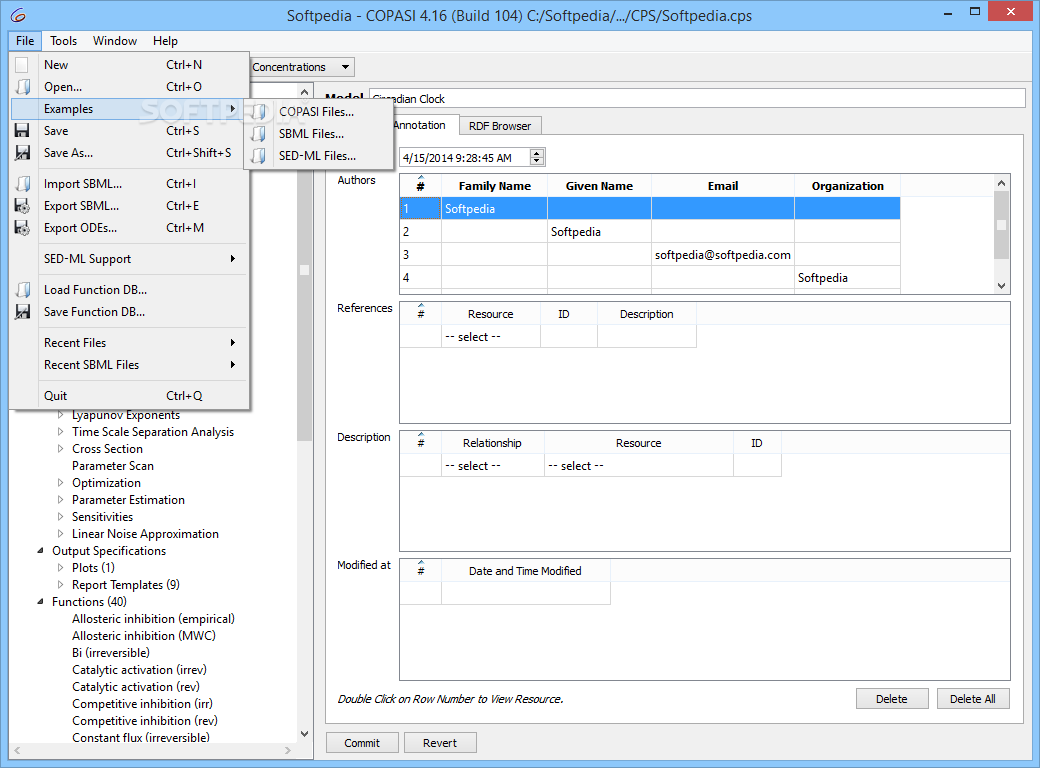Click the SED-ML Files folder icon
The image size is (1040, 768).
click(259, 156)
